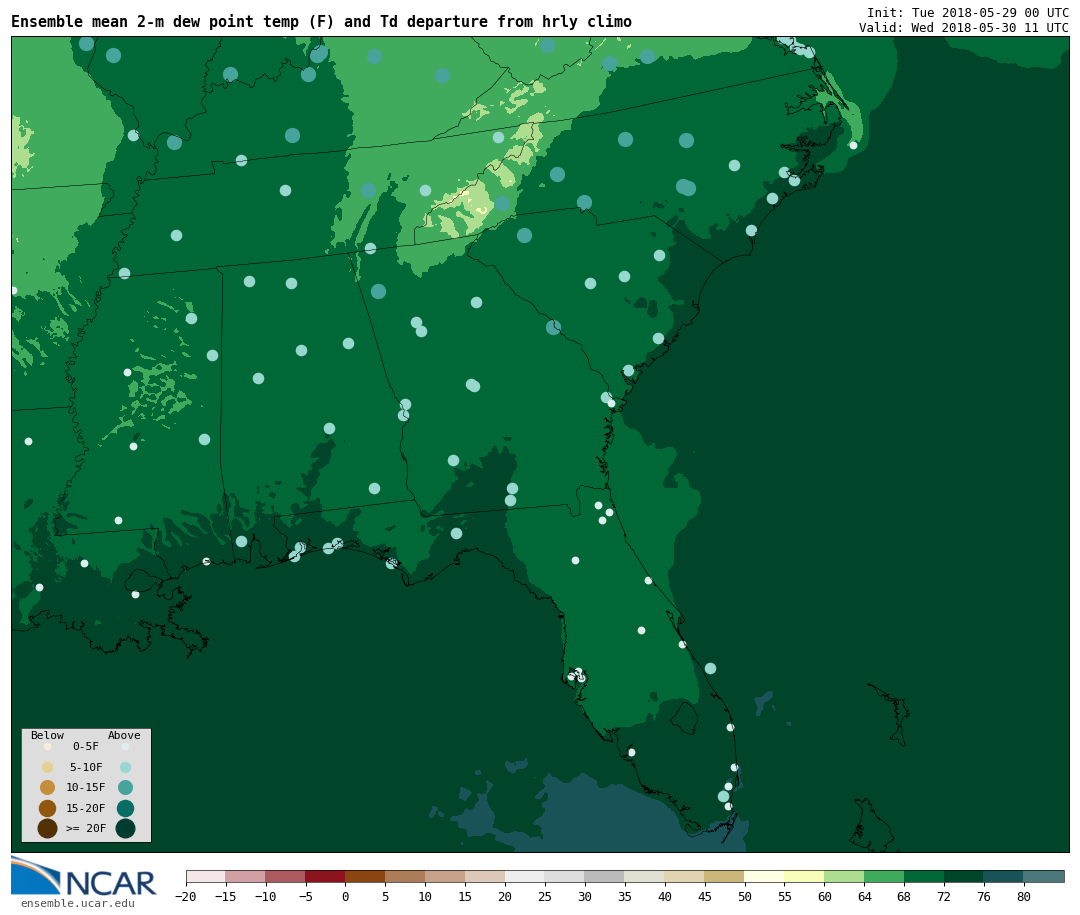Click the 'Below' legend heading
The image size is (1080, 915).
pyautogui.click(x=48, y=735)
